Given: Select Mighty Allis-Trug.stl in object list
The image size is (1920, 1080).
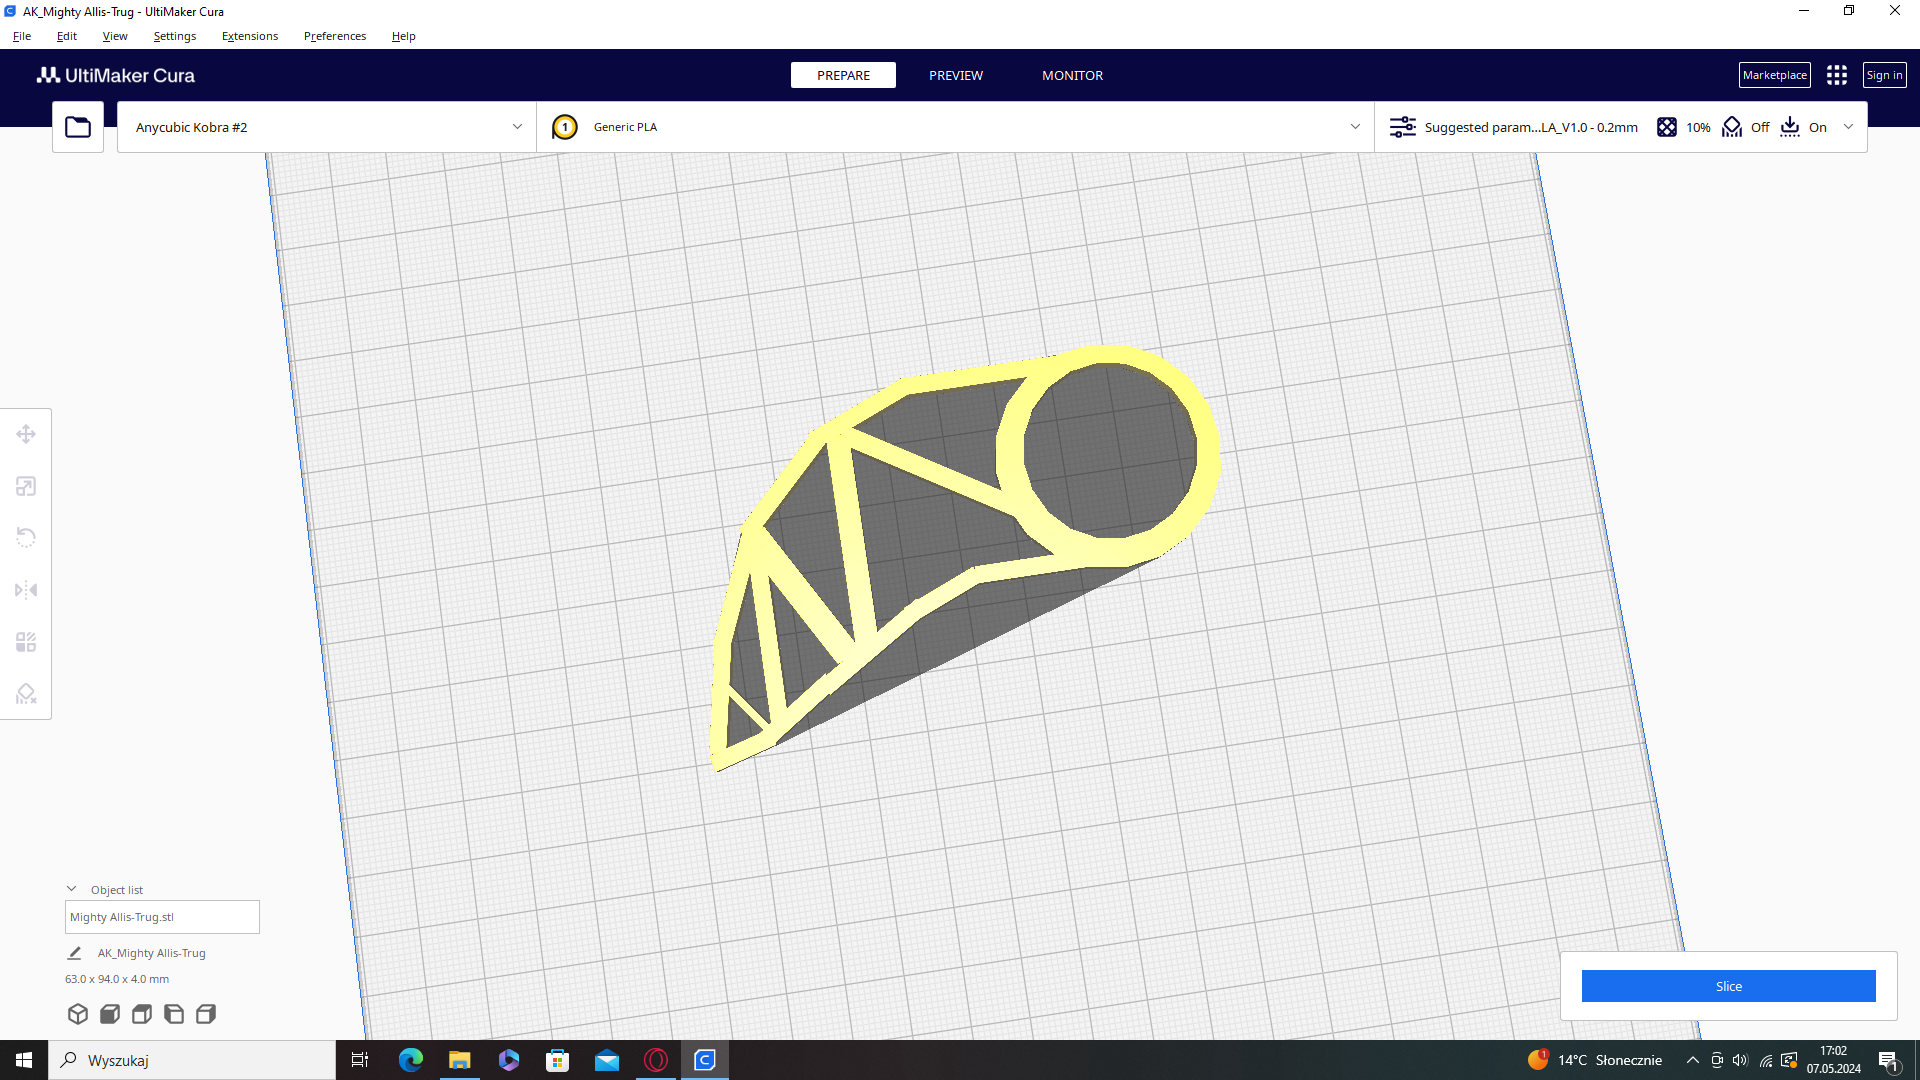Looking at the screenshot, I should 161,916.
